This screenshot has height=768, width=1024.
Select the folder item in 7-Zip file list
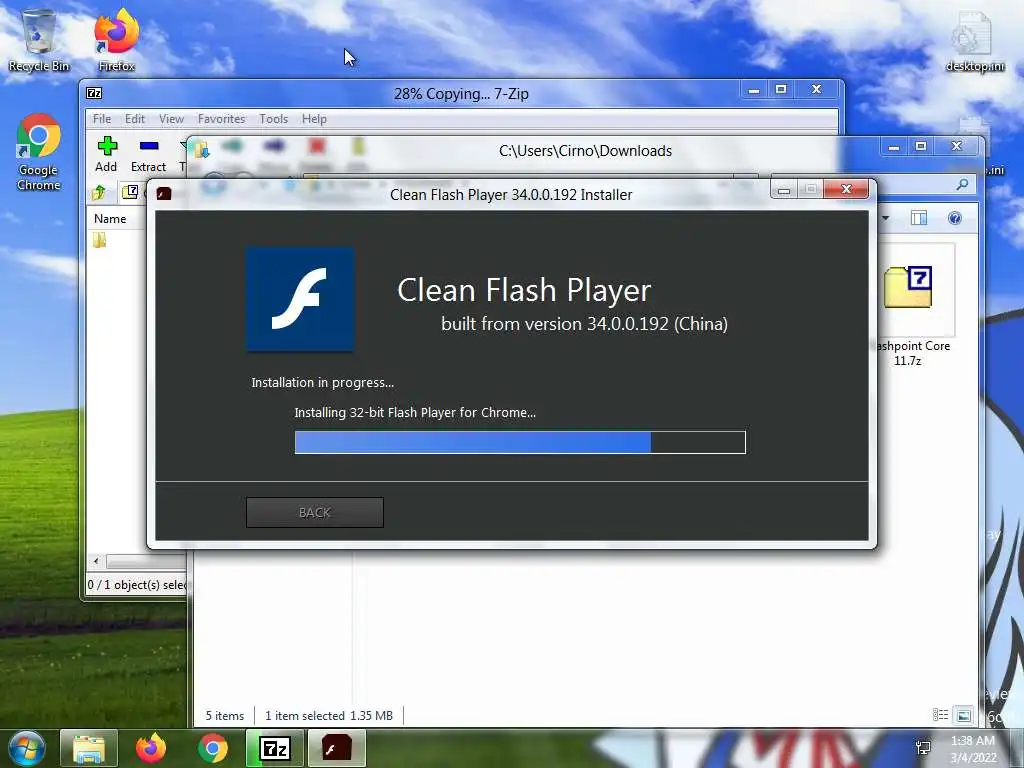[99, 240]
